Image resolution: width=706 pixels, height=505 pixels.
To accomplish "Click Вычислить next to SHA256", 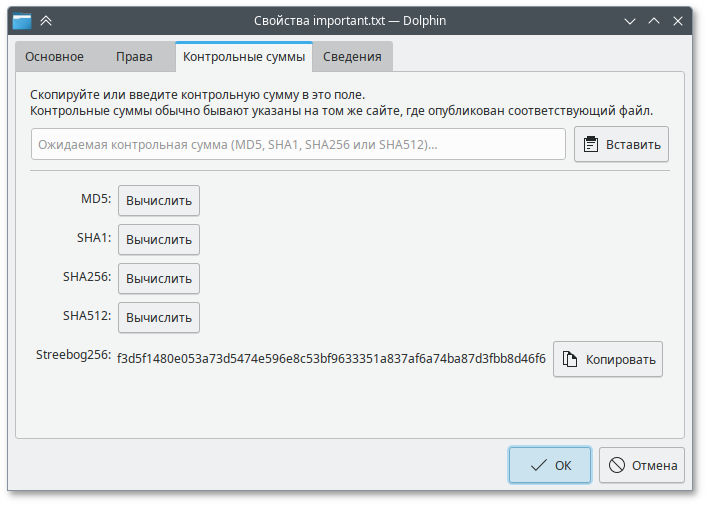I will (x=159, y=278).
